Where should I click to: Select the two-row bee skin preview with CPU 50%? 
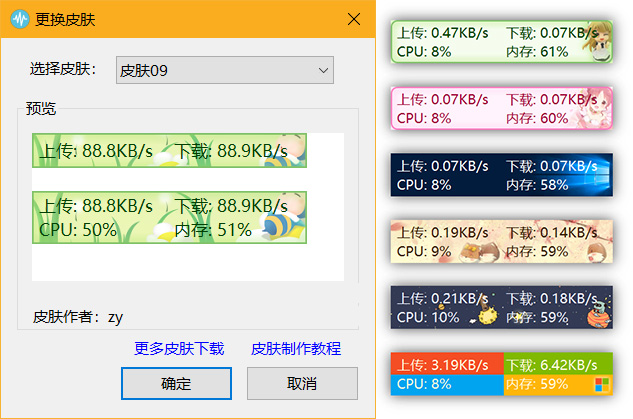coord(170,218)
